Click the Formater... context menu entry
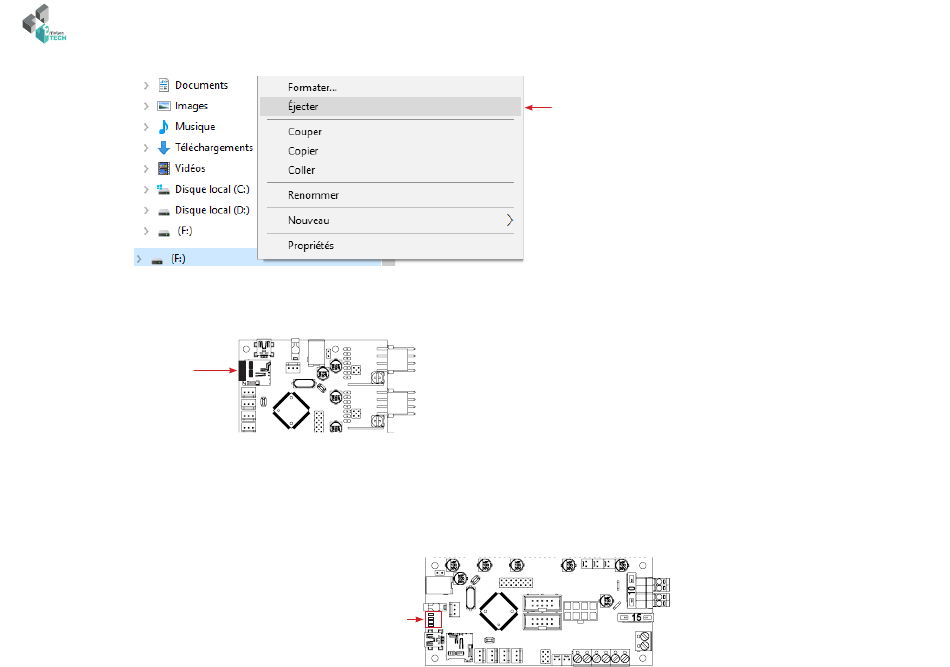 (x=312, y=87)
